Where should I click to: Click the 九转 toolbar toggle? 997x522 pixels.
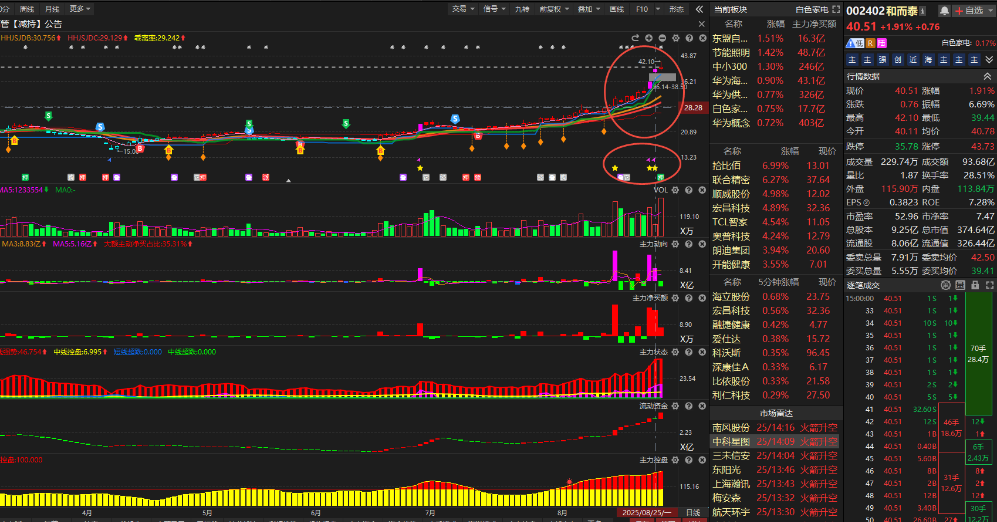522,9
